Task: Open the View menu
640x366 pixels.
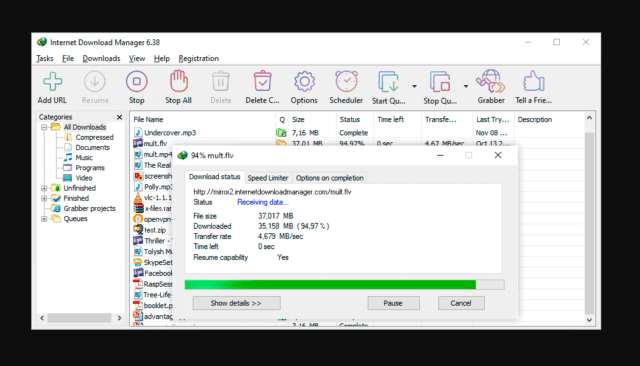Action: click(137, 58)
